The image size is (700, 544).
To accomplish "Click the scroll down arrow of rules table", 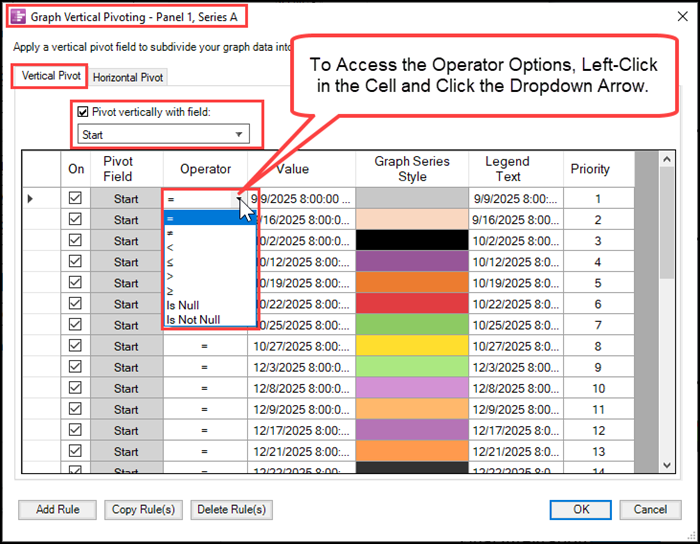I will pyautogui.click(x=667, y=465).
